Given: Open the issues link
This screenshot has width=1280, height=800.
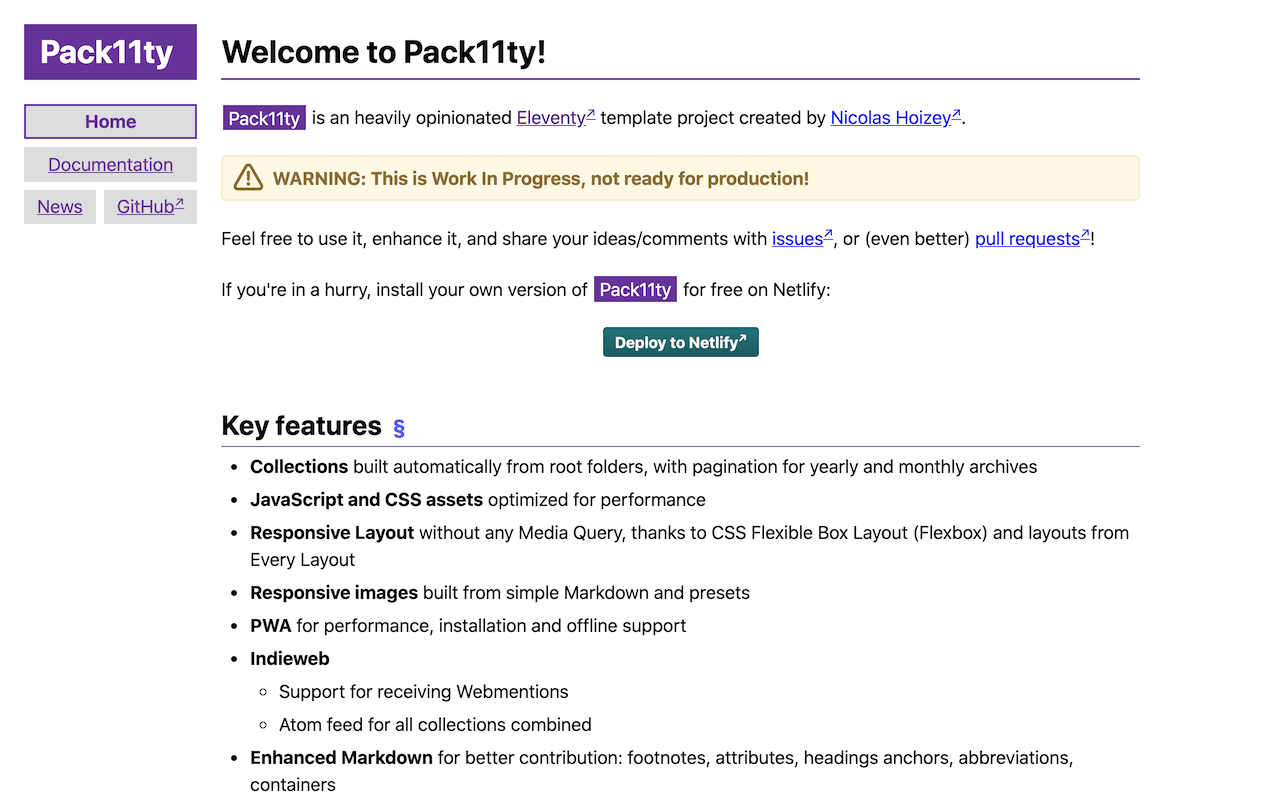Looking at the screenshot, I should [802, 239].
